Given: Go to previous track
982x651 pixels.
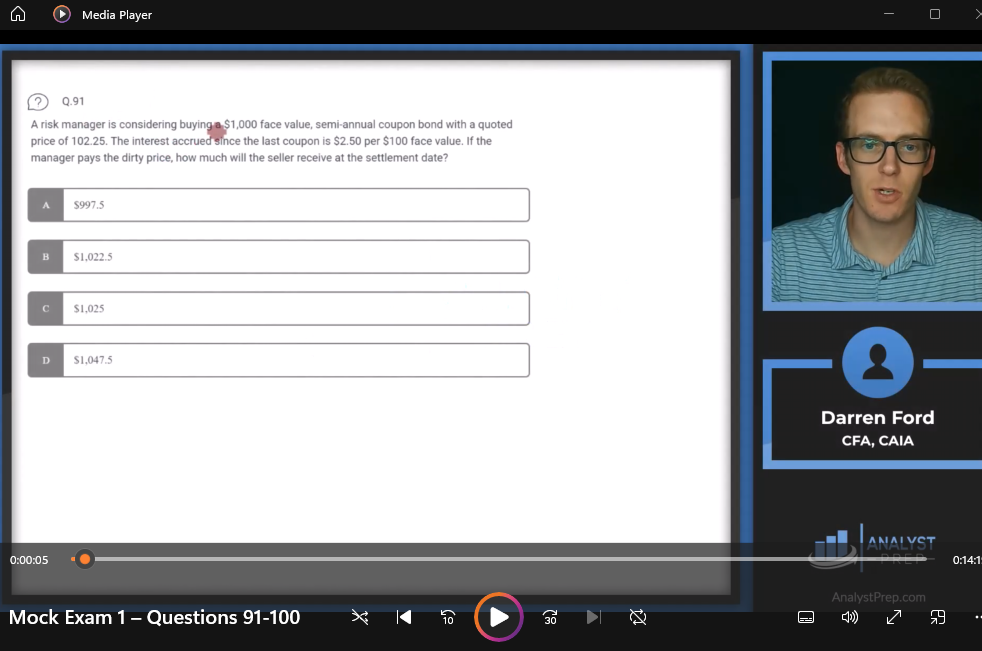Looking at the screenshot, I should coord(404,617).
